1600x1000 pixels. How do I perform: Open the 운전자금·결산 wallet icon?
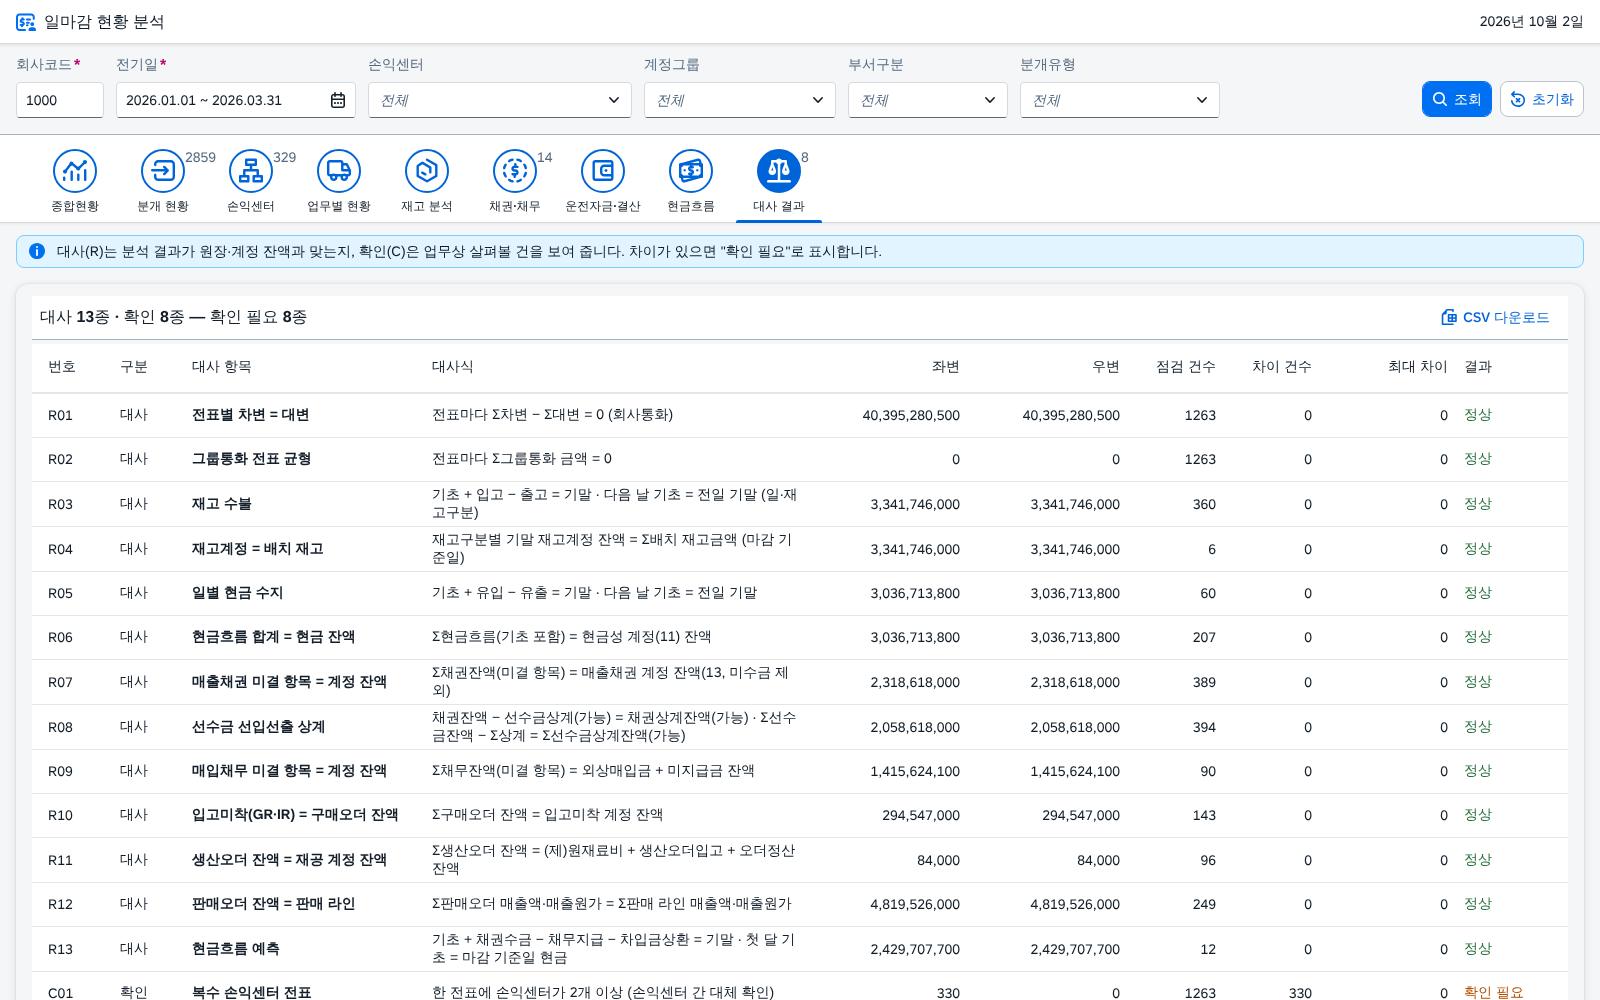pyautogui.click(x=603, y=171)
